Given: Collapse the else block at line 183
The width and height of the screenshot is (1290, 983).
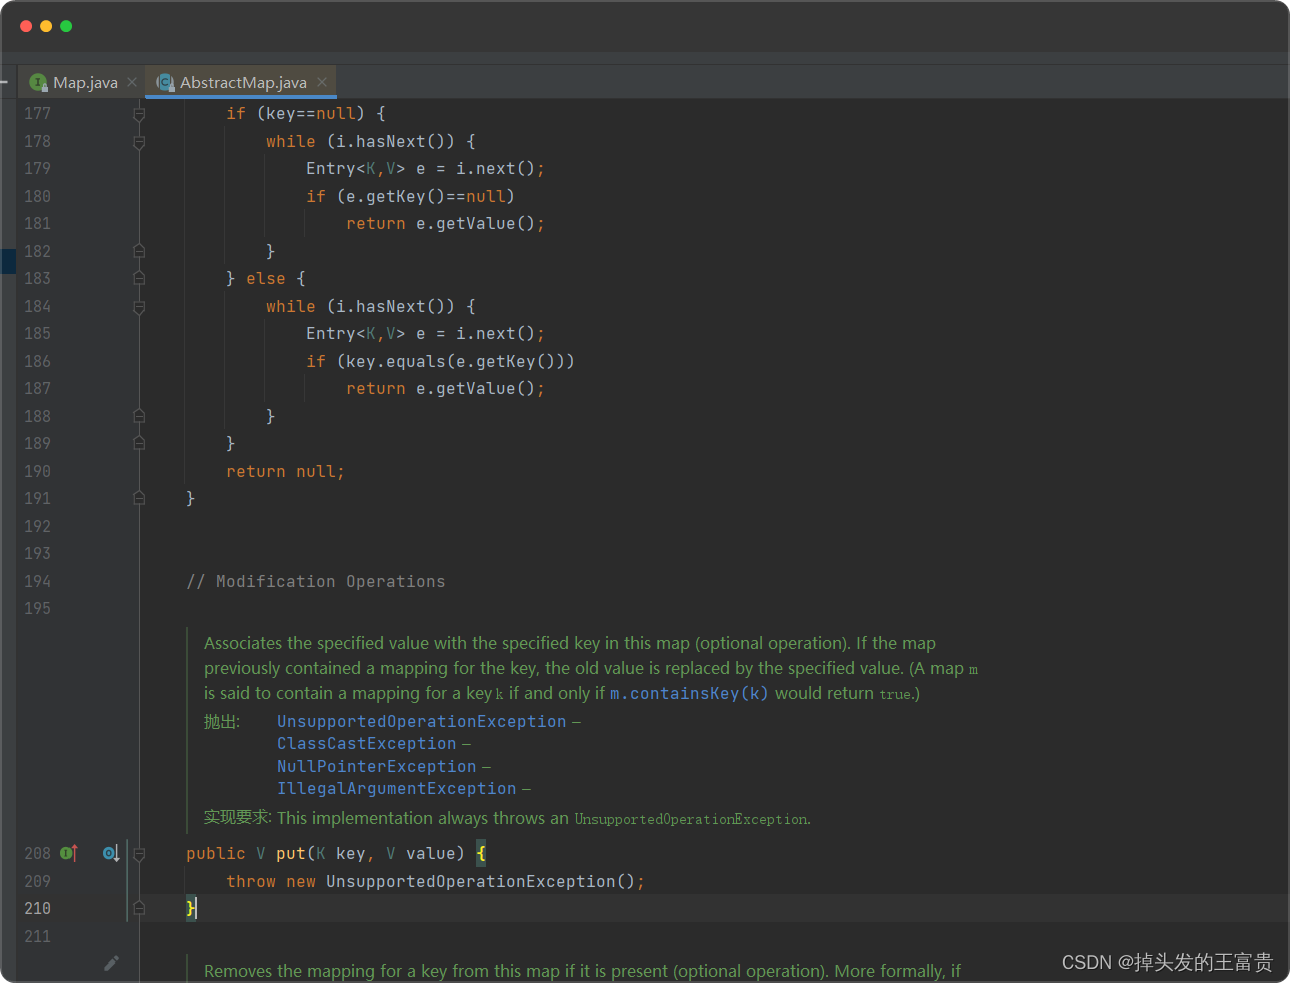Looking at the screenshot, I should [139, 279].
